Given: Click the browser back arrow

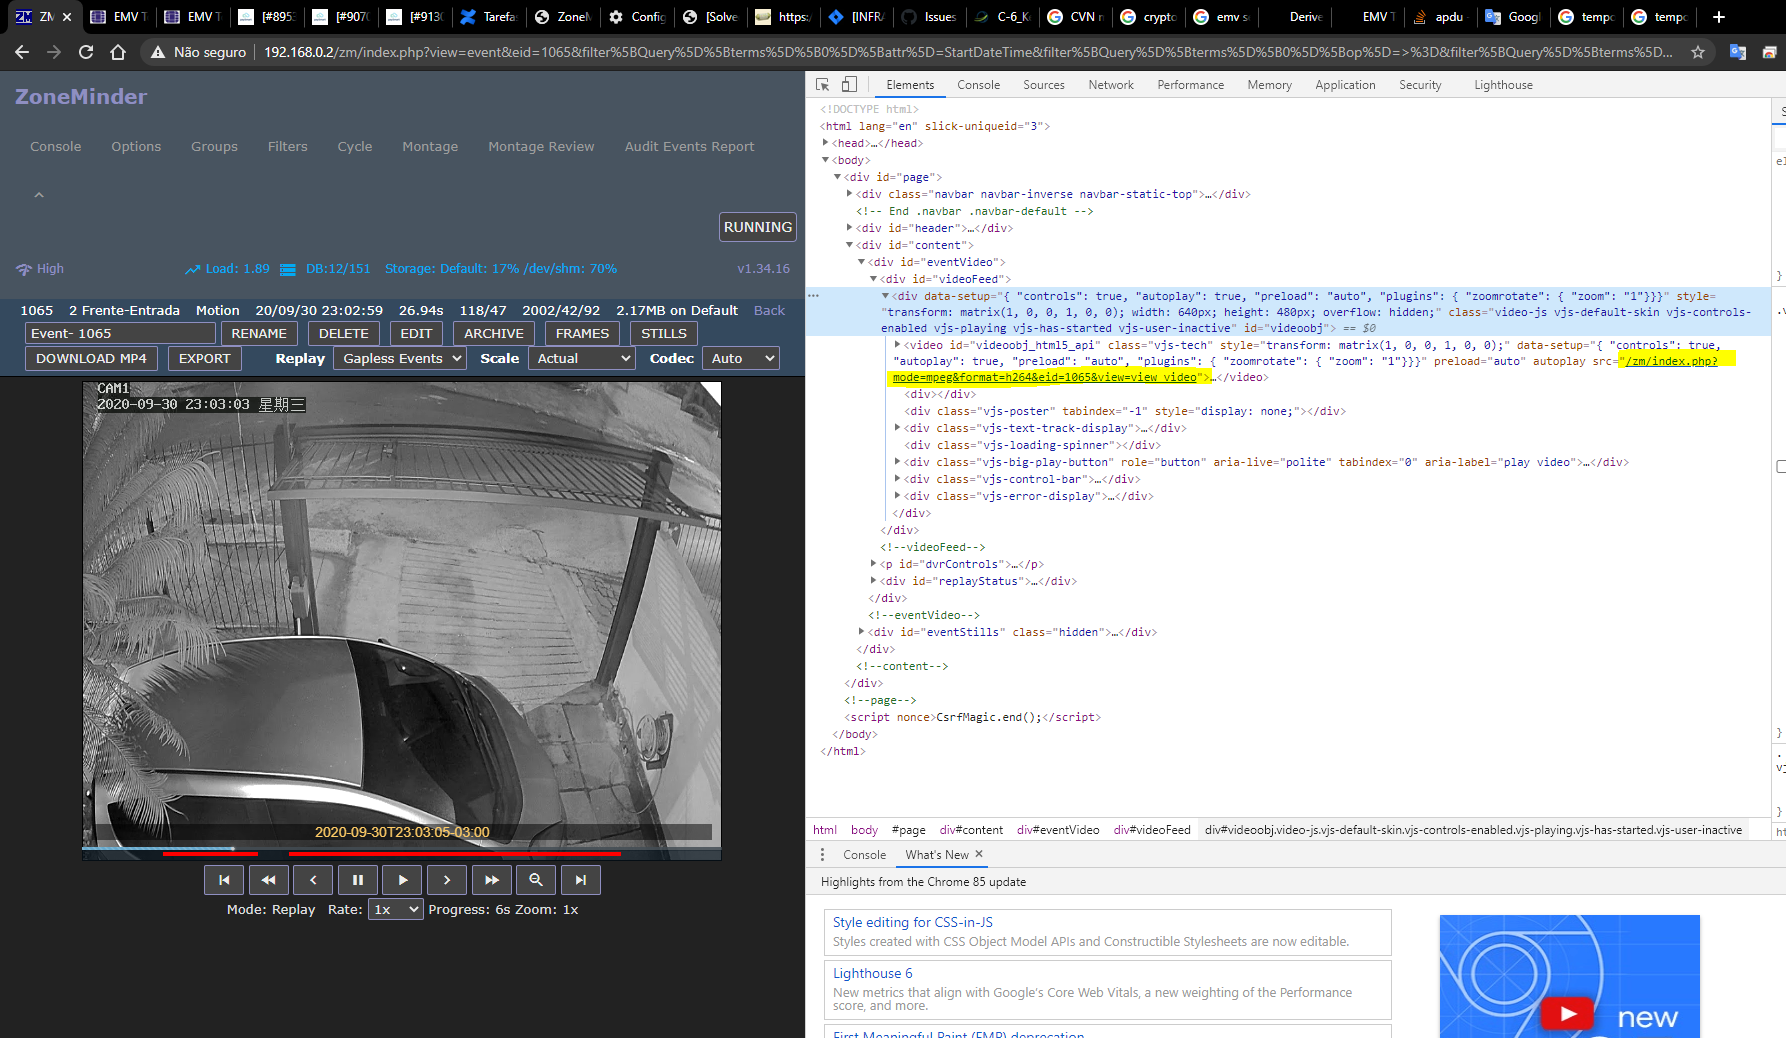Looking at the screenshot, I should coord(22,52).
